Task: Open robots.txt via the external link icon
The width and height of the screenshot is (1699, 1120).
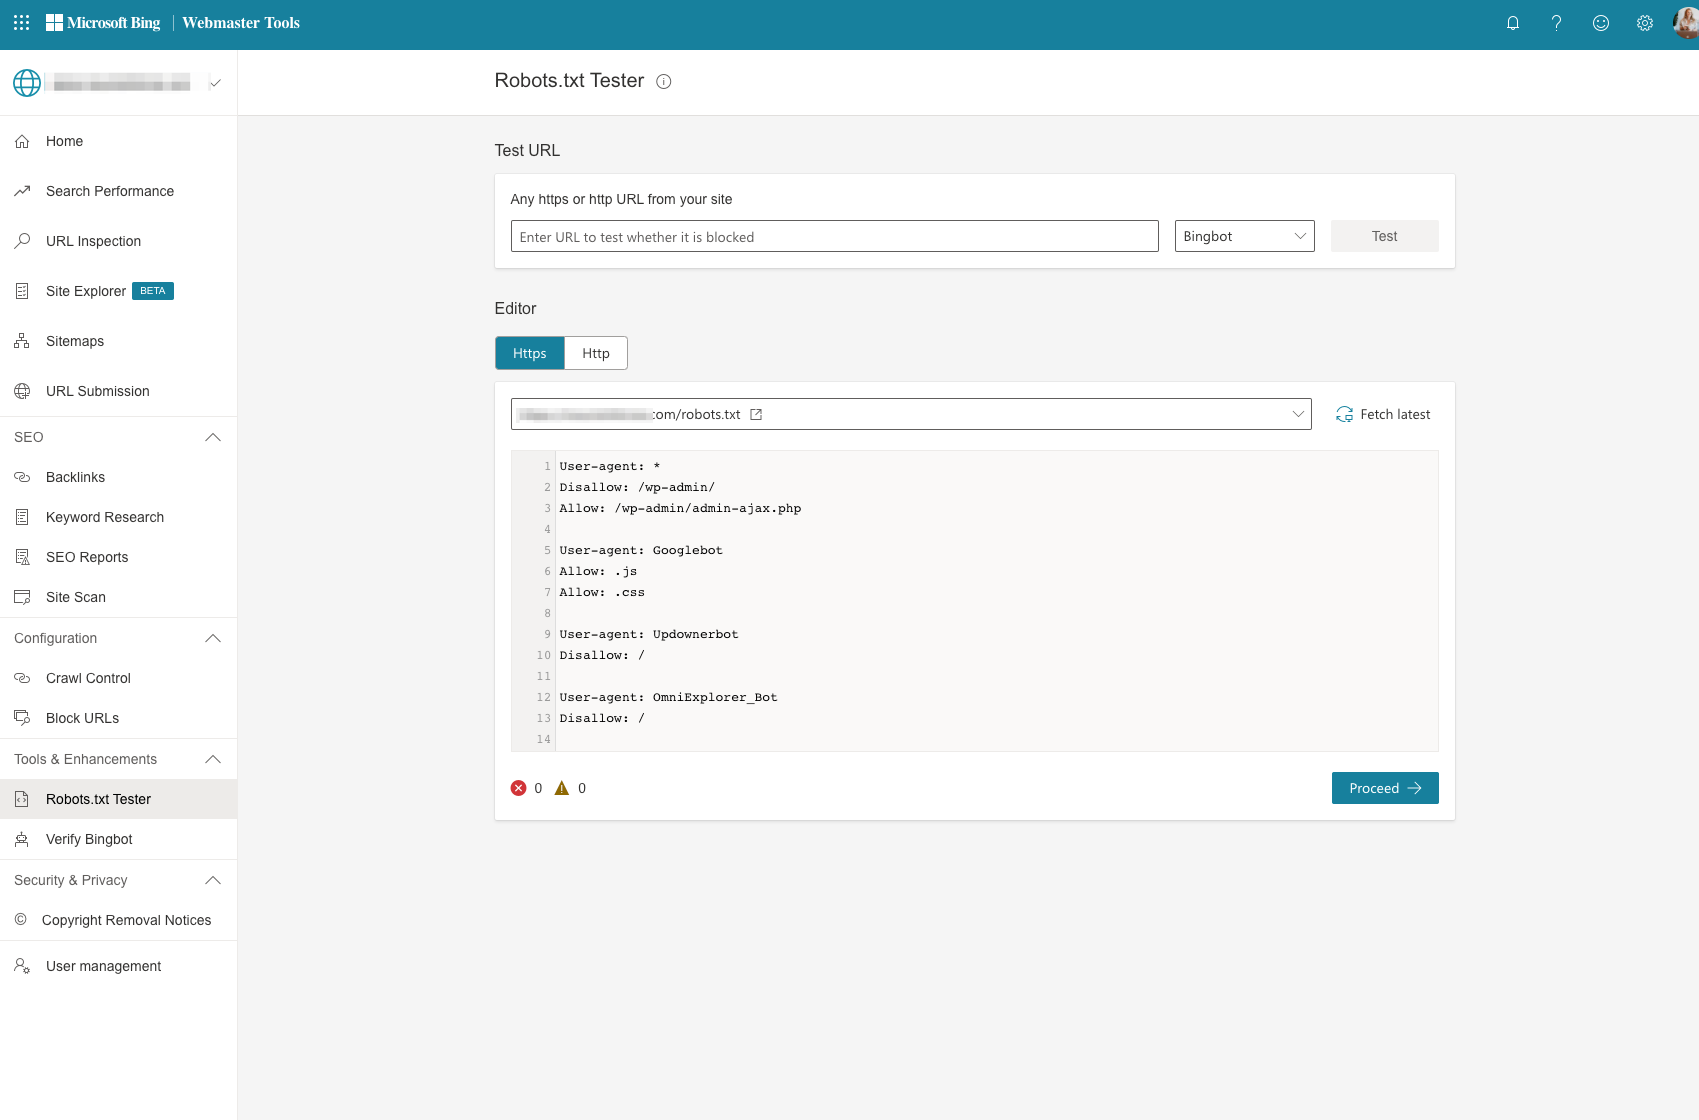Action: pyautogui.click(x=757, y=413)
